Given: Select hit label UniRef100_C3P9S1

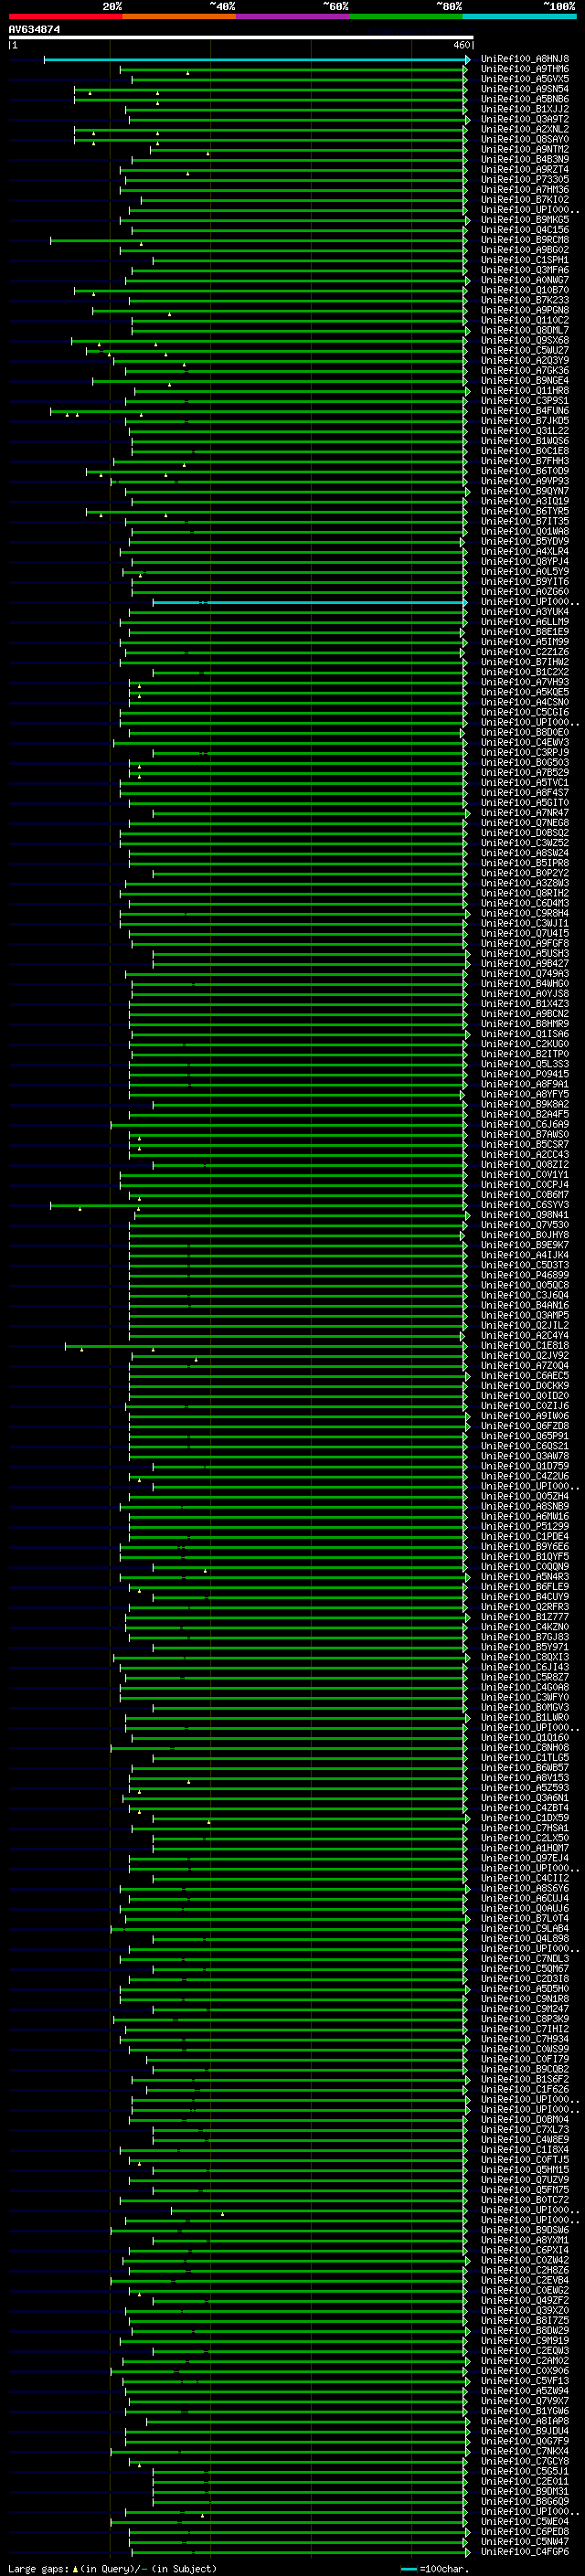Looking at the screenshot, I should pyautogui.click(x=525, y=401).
